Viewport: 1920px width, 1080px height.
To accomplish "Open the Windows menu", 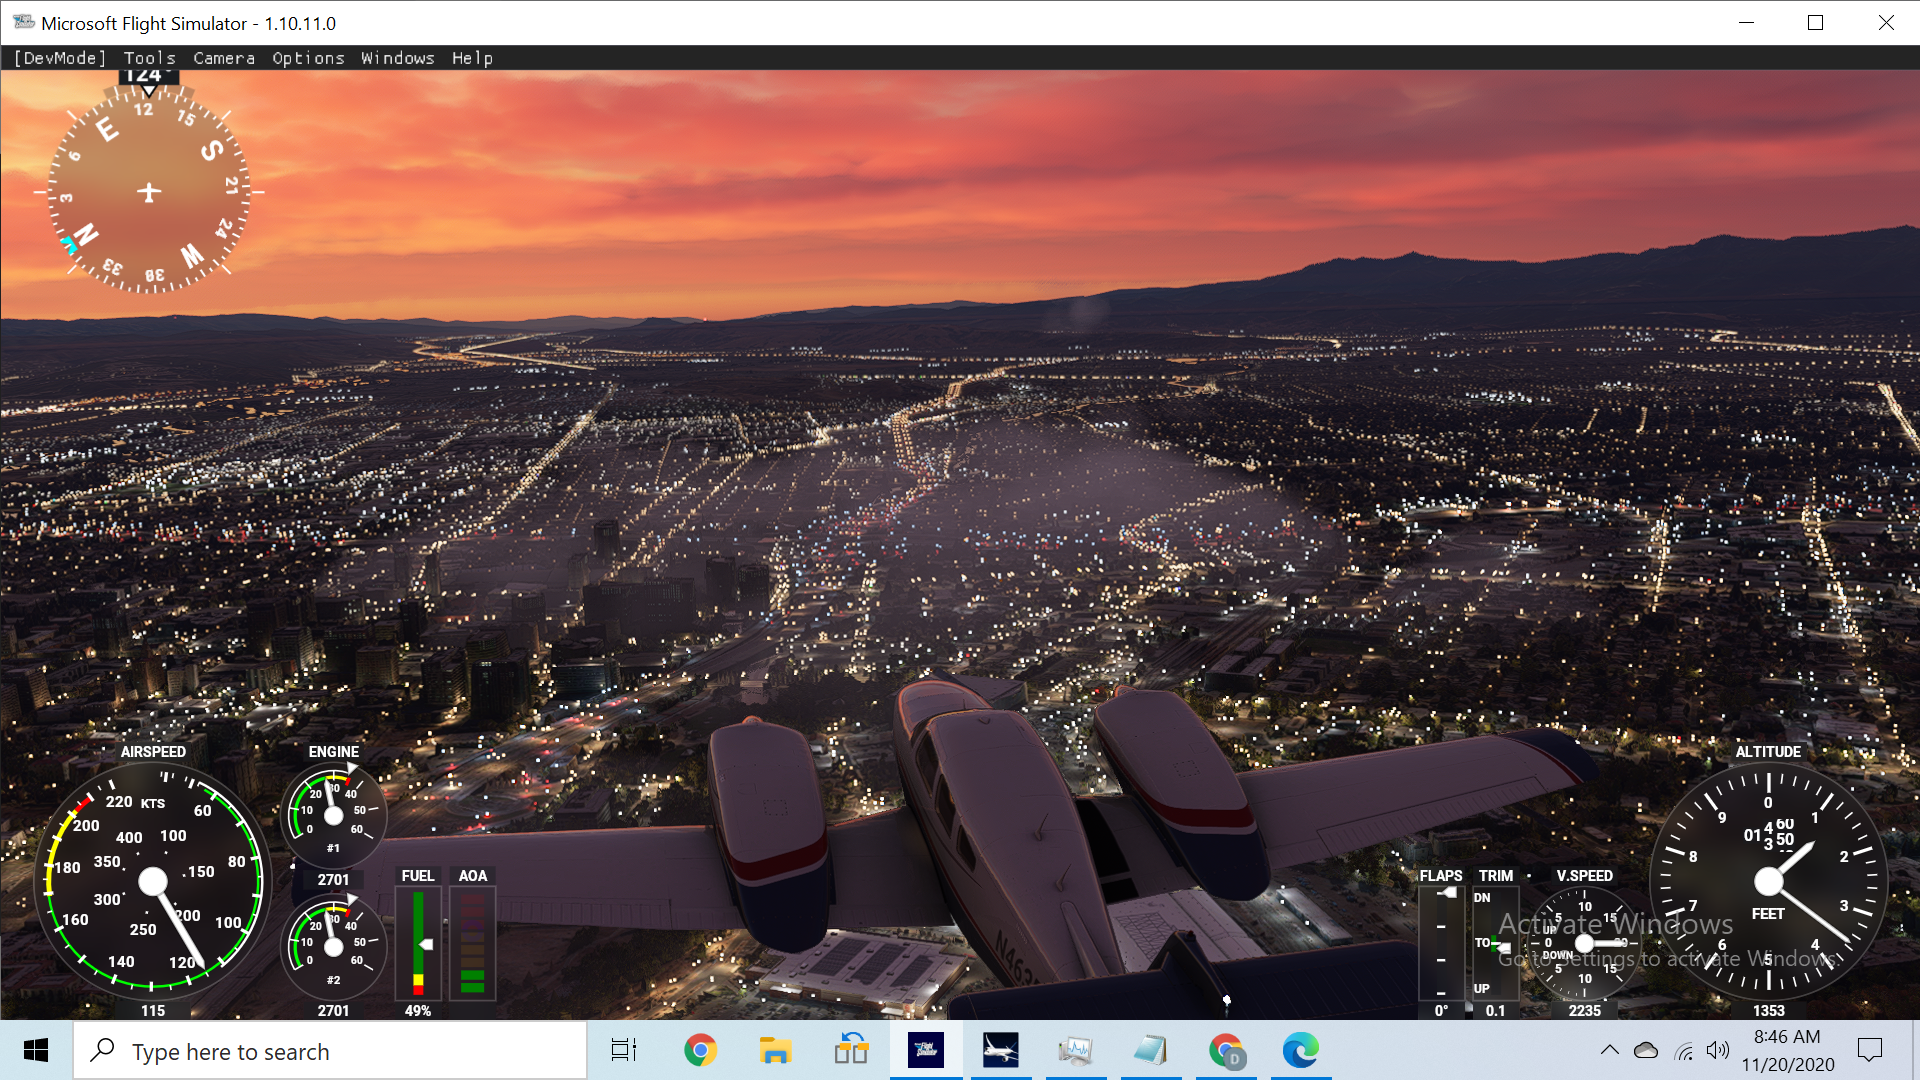I will tap(398, 58).
